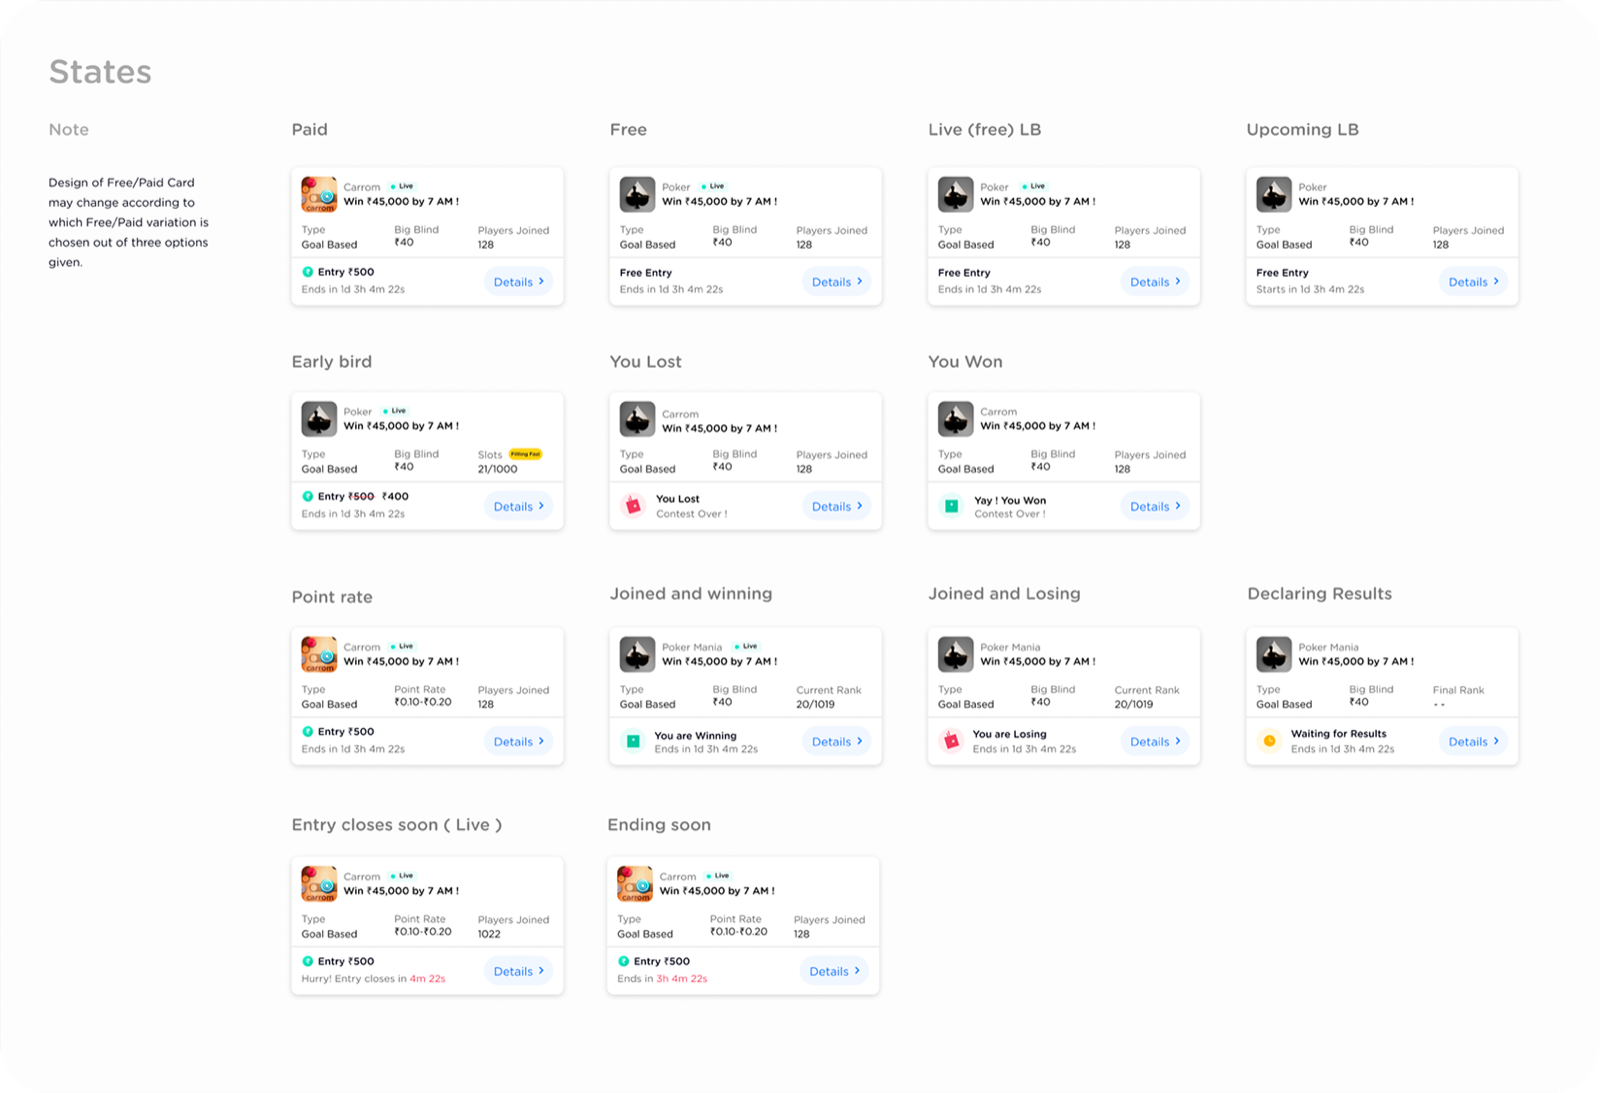Click the yellow Waiting for Results icon
The width and height of the screenshot is (1600, 1093).
(1270, 741)
